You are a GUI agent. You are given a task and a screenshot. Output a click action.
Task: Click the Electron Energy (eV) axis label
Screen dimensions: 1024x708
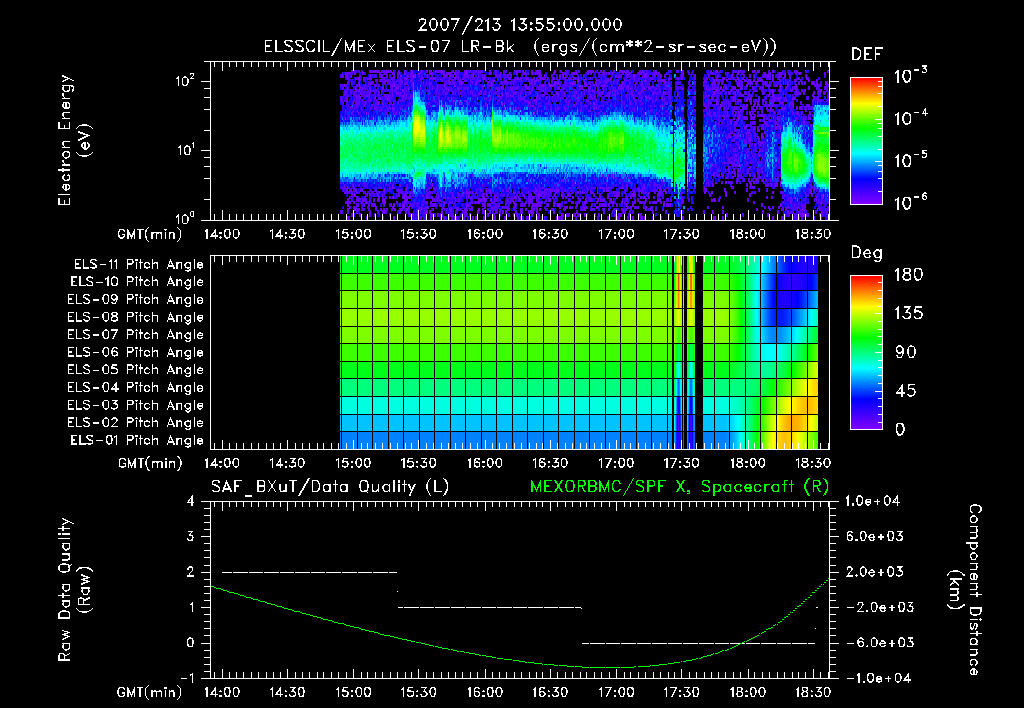74,140
